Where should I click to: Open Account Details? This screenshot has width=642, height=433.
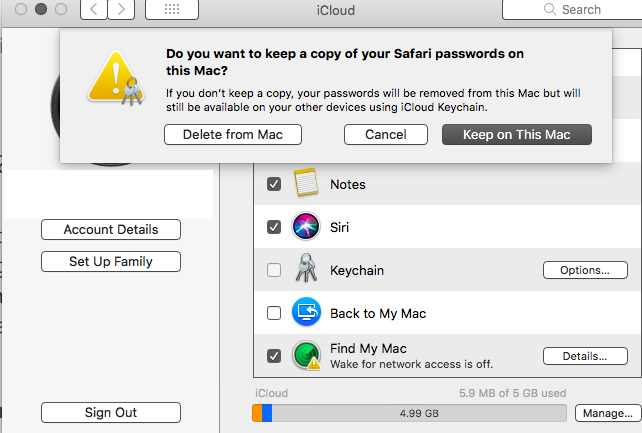click(x=111, y=230)
